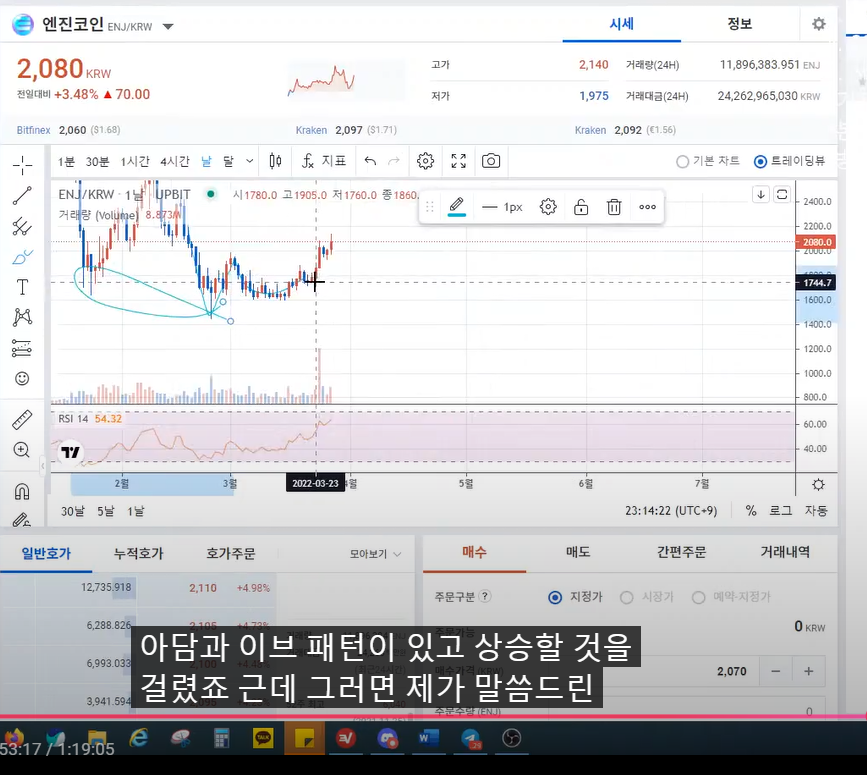
Task: Open the emoji icons tool
Action: pyautogui.click(x=22, y=378)
